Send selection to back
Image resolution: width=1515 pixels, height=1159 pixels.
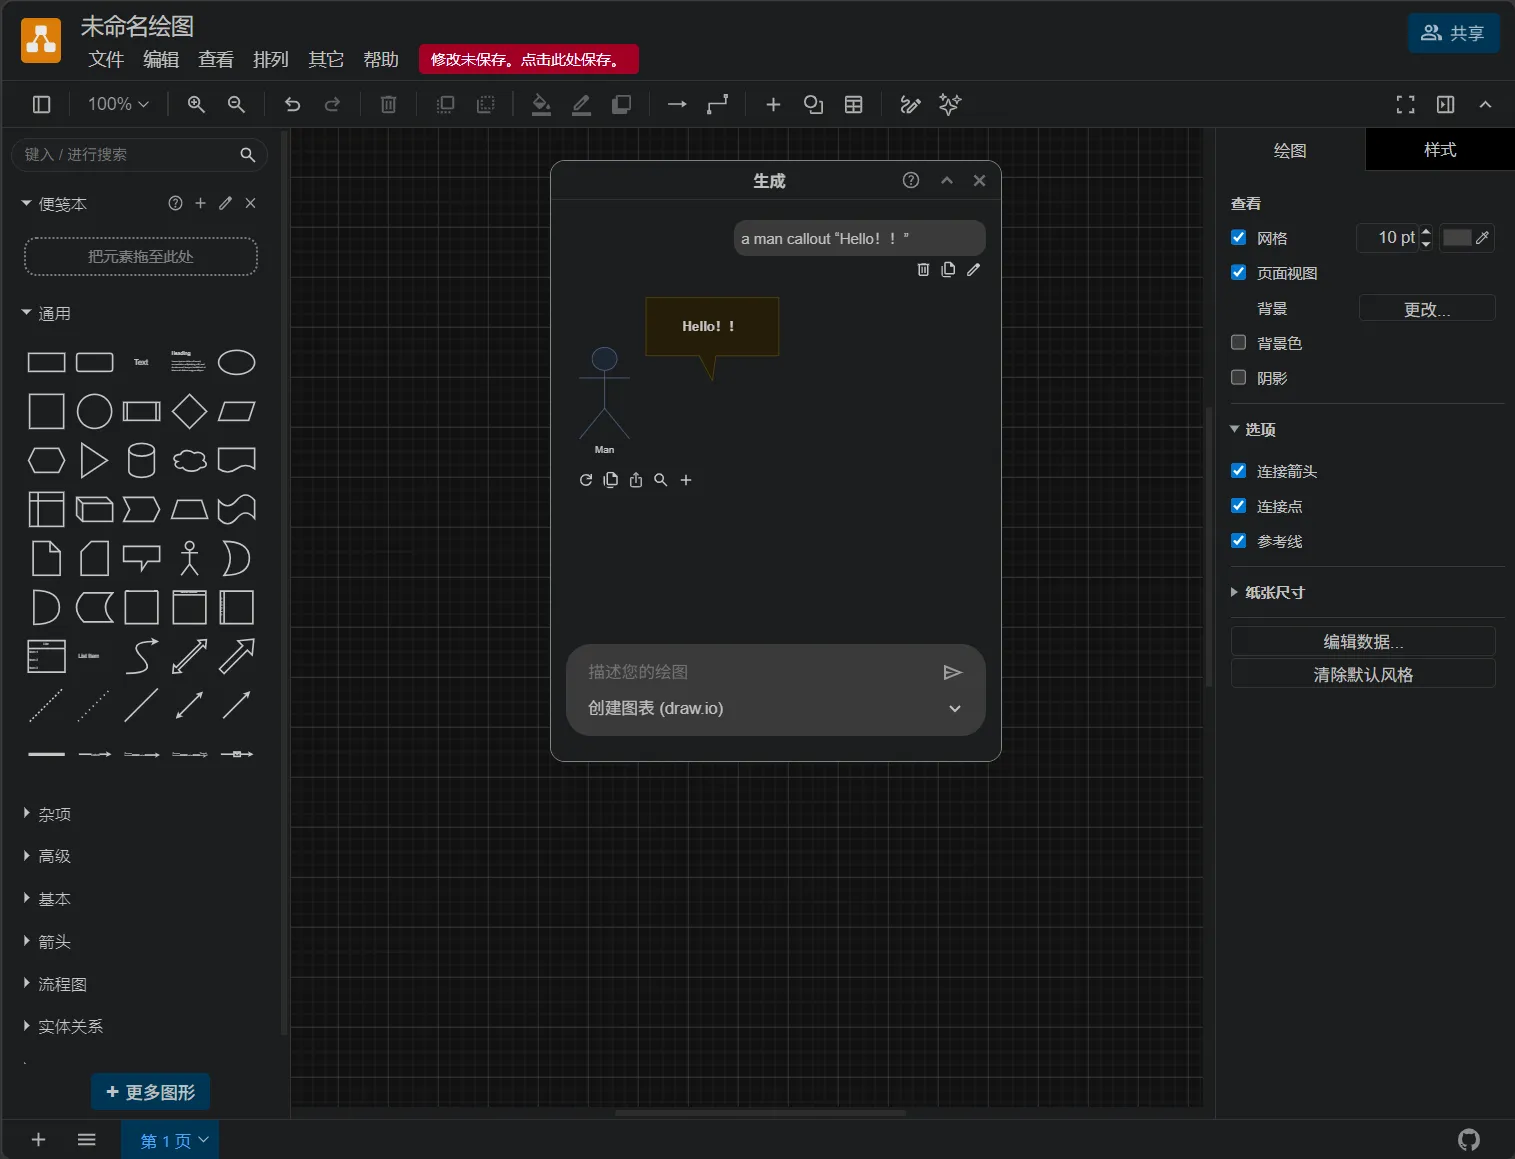click(x=486, y=104)
